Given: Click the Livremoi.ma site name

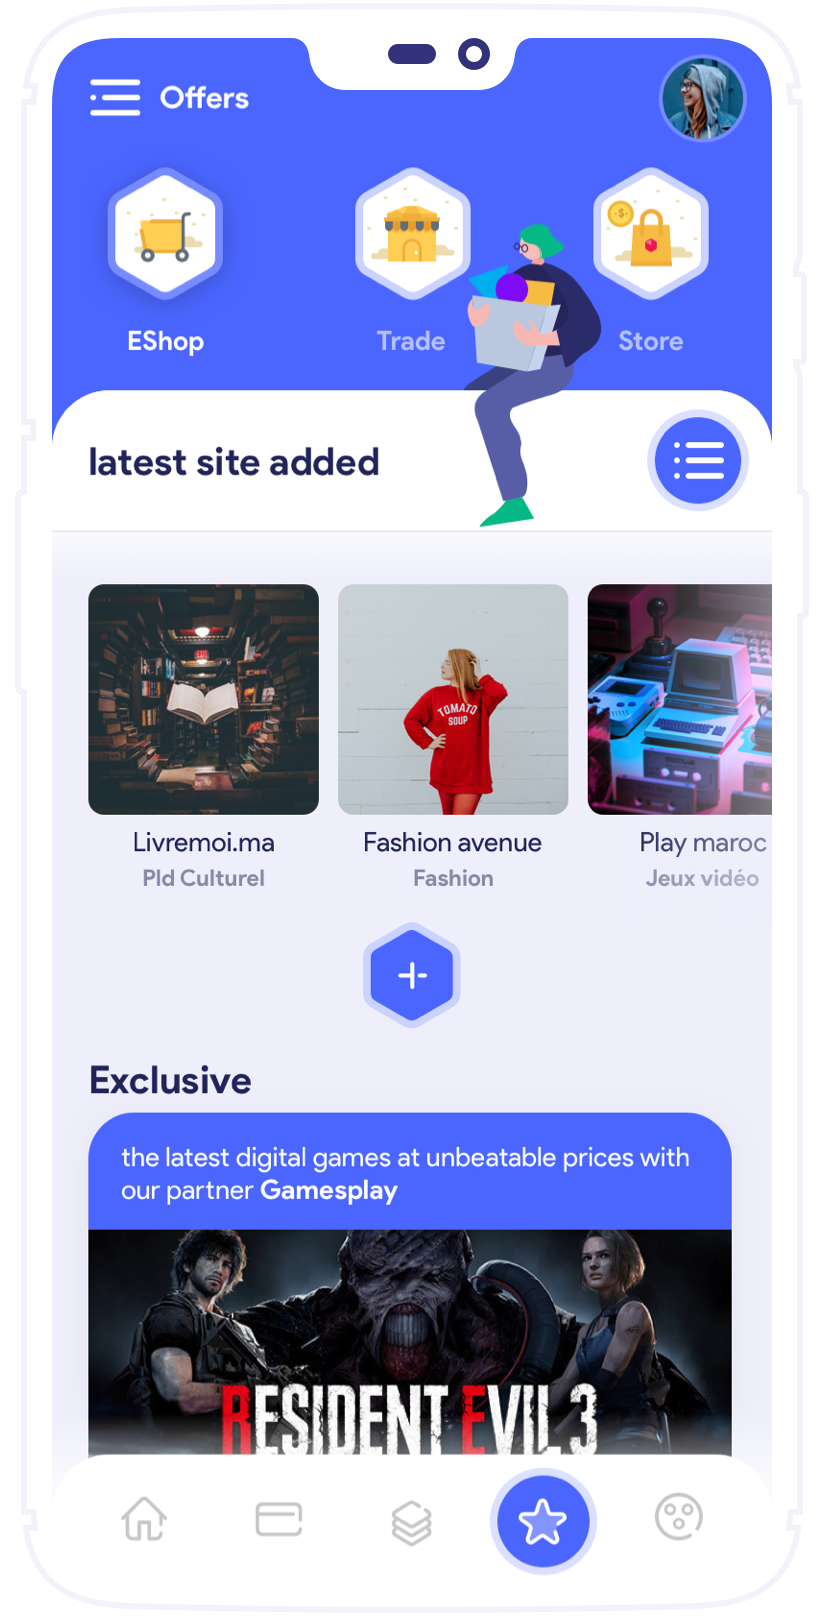Looking at the screenshot, I should pos(204,843).
